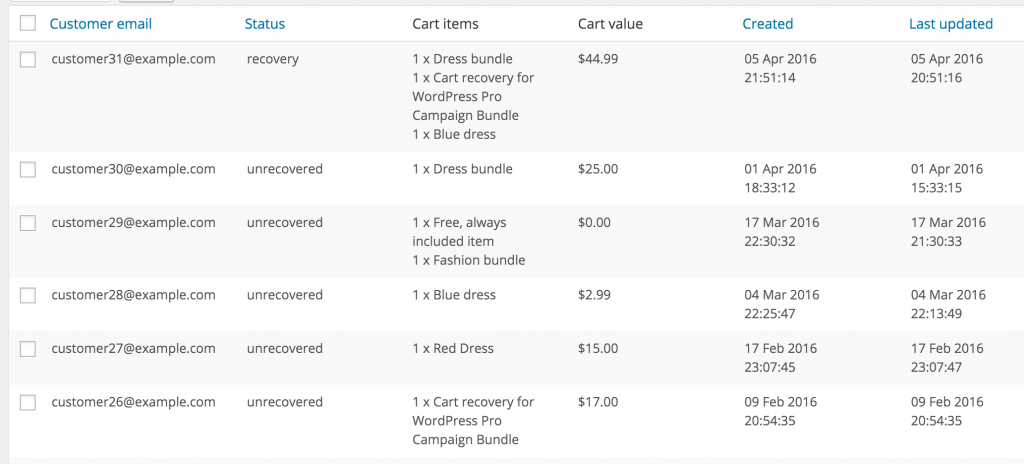
Task: Click the customer31@example.com email cell
Action: [x=133, y=59]
